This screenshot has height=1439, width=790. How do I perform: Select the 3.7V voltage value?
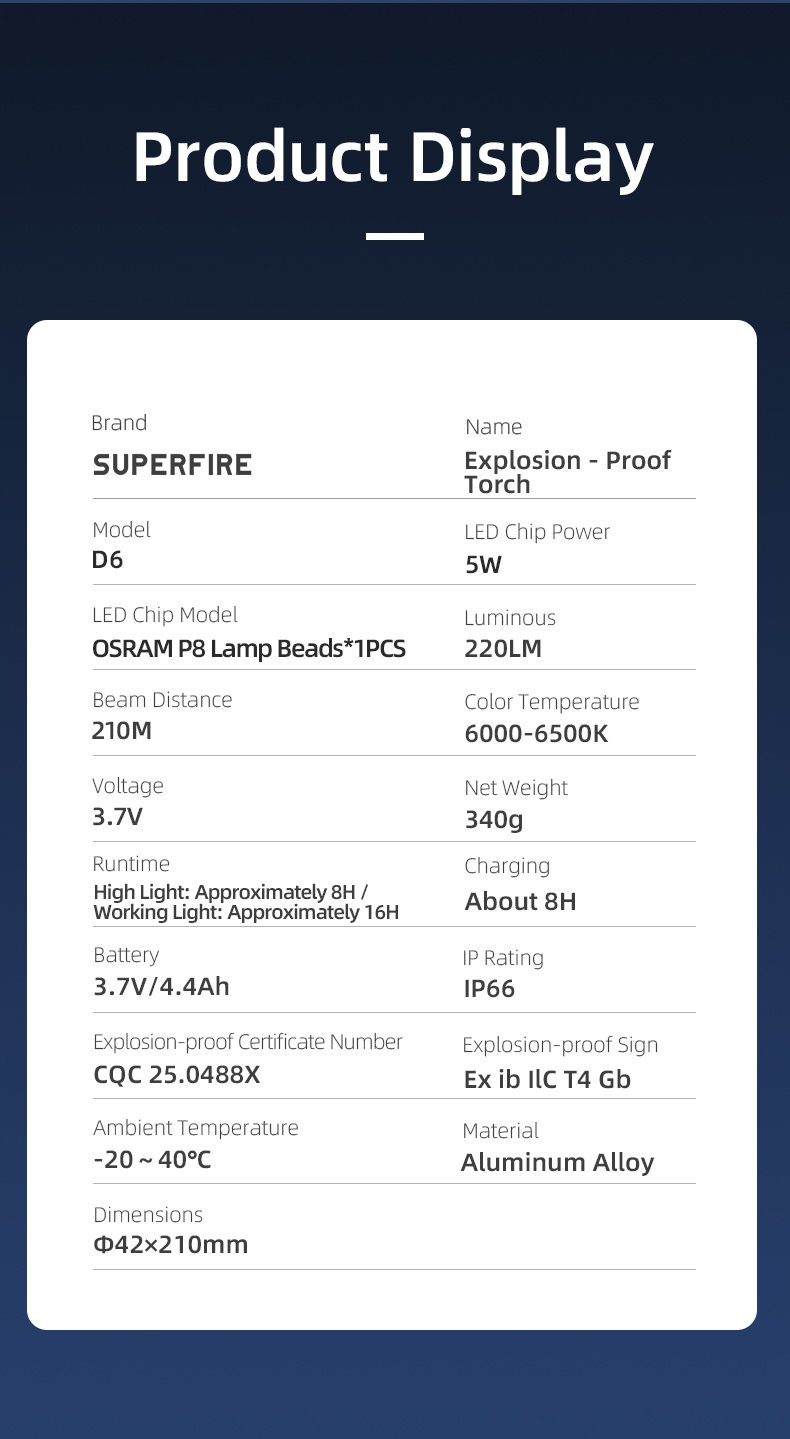point(118,817)
